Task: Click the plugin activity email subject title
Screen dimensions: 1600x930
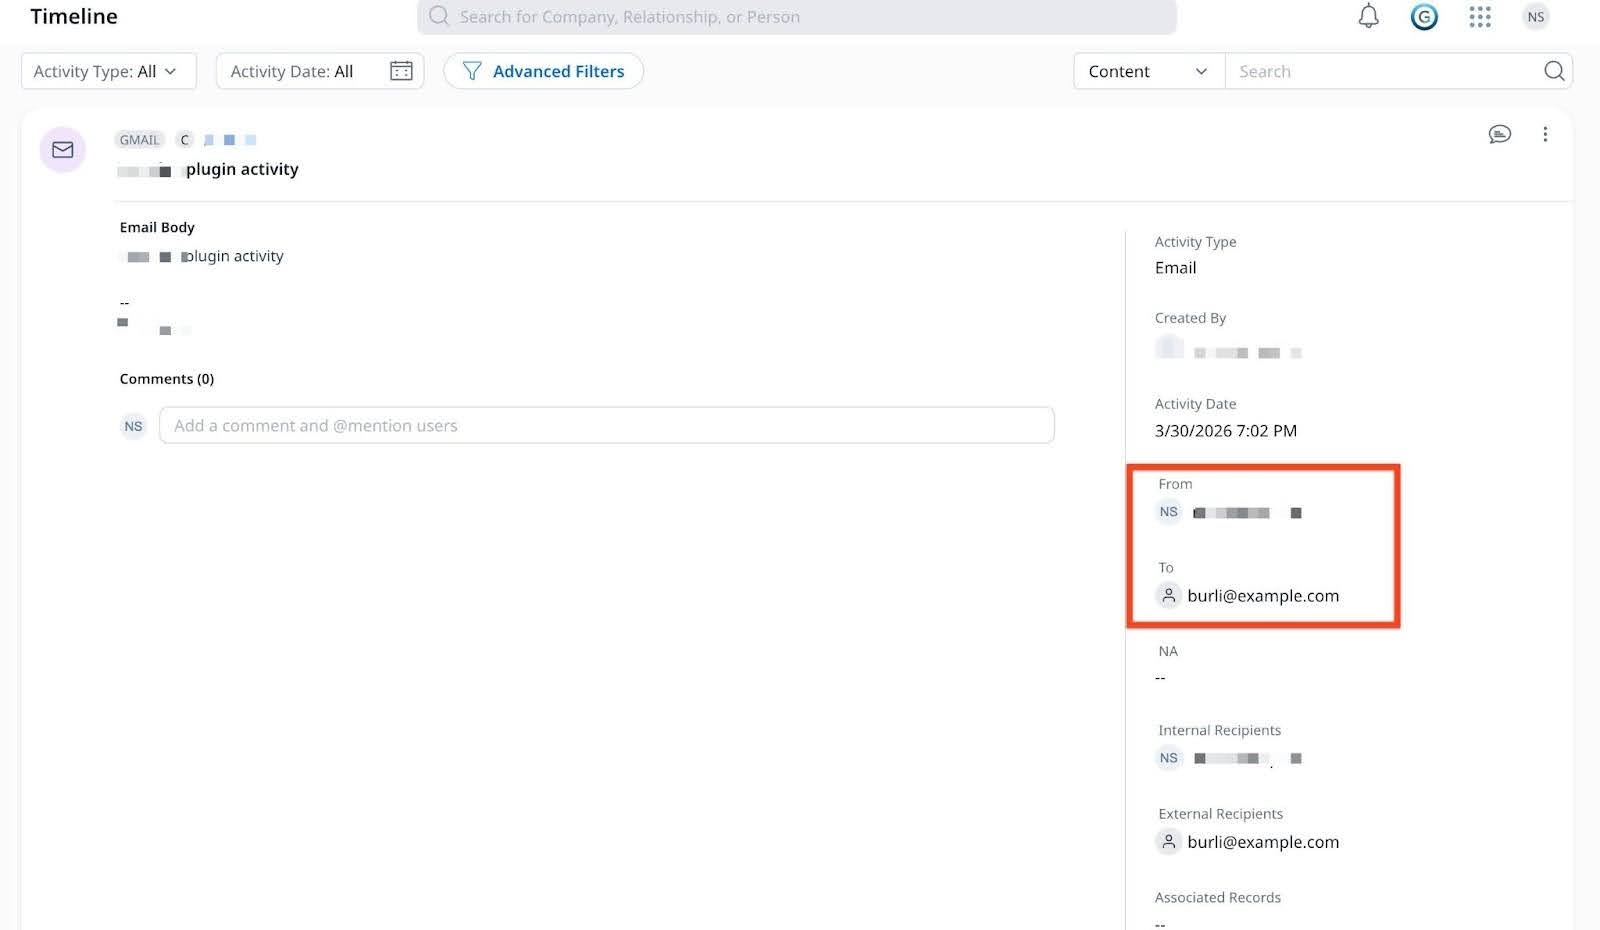Action: (x=242, y=169)
